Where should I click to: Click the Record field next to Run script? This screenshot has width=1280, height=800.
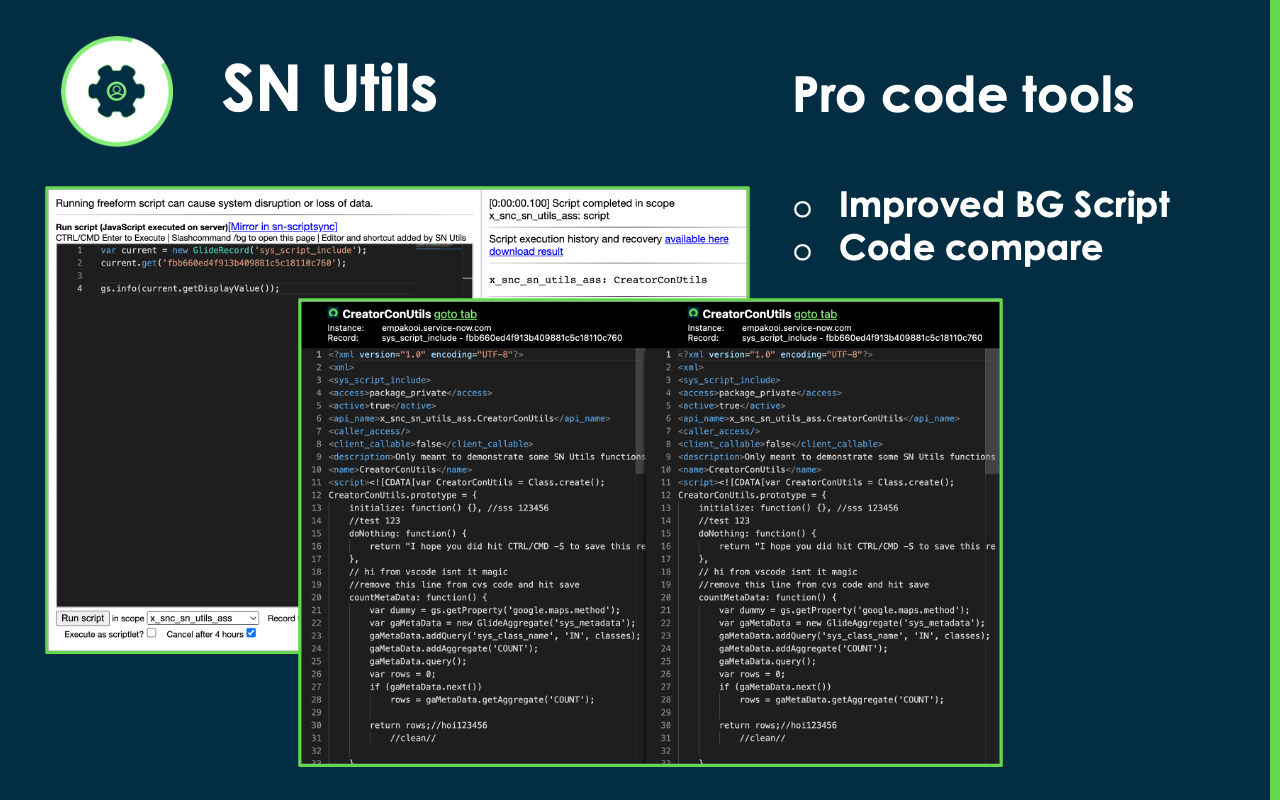coord(281,618)
